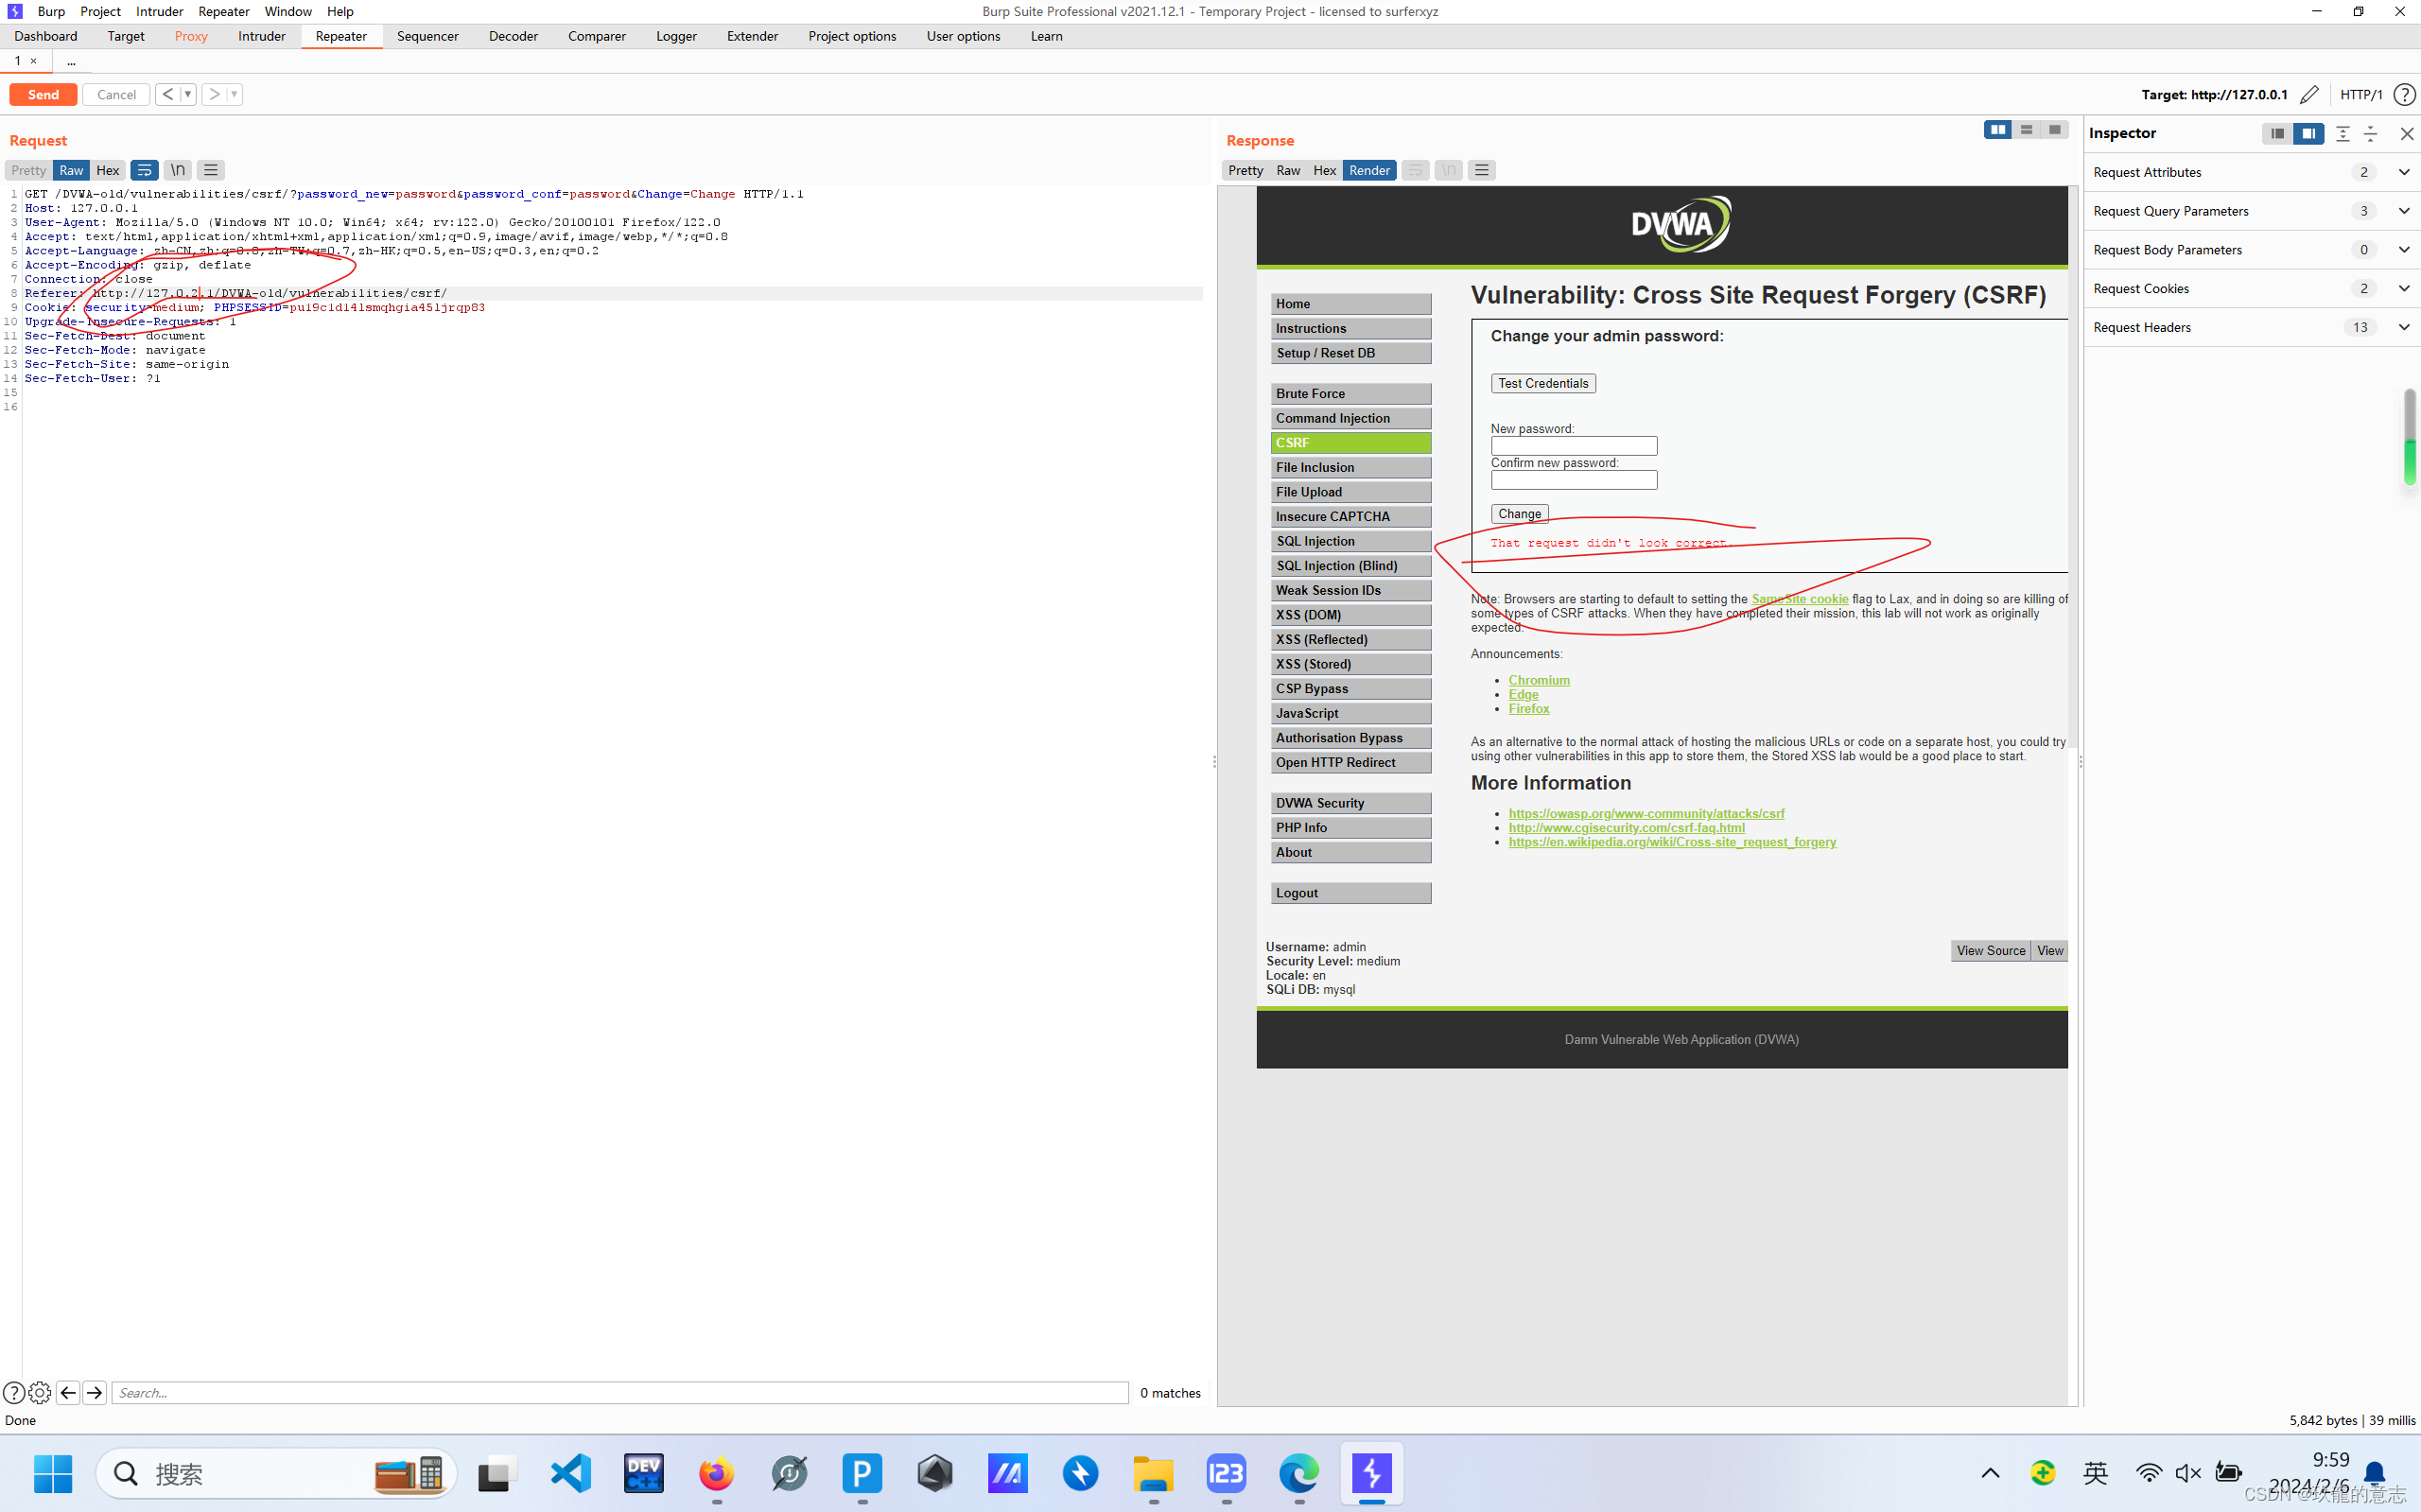Click Test Credentials button in rendered page
Screen dimensions: 2421x1512
[x=1543, y=383]
